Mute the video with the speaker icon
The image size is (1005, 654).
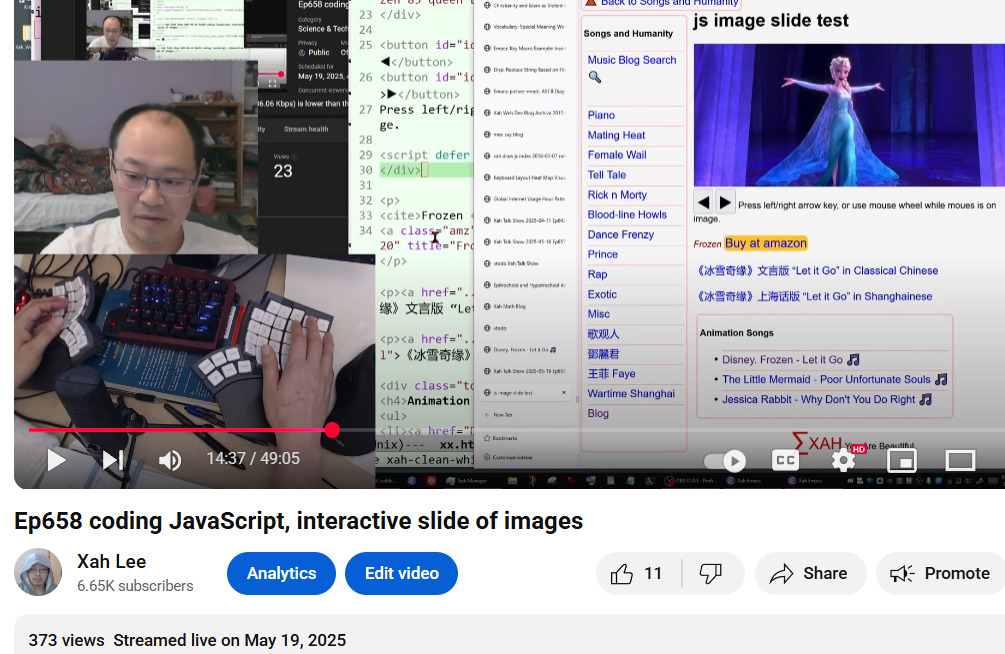[x=170, y=460]
